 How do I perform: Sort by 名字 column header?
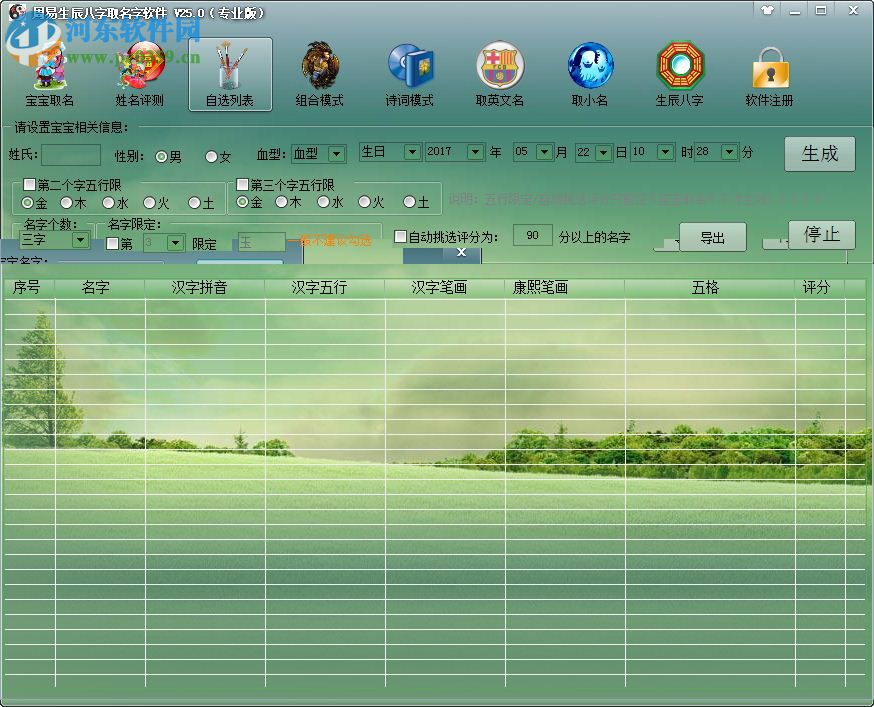point(96,288)
